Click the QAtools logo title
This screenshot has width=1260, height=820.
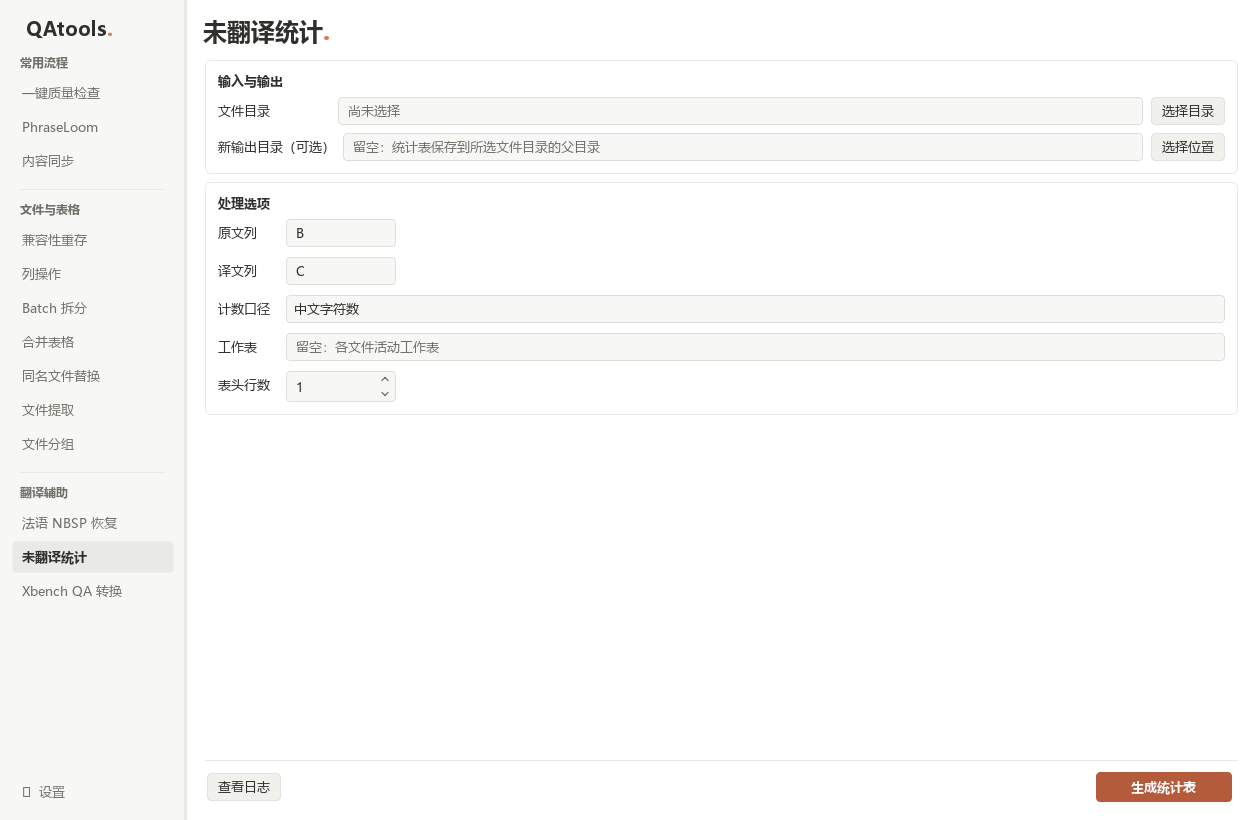tap(69, 29)
